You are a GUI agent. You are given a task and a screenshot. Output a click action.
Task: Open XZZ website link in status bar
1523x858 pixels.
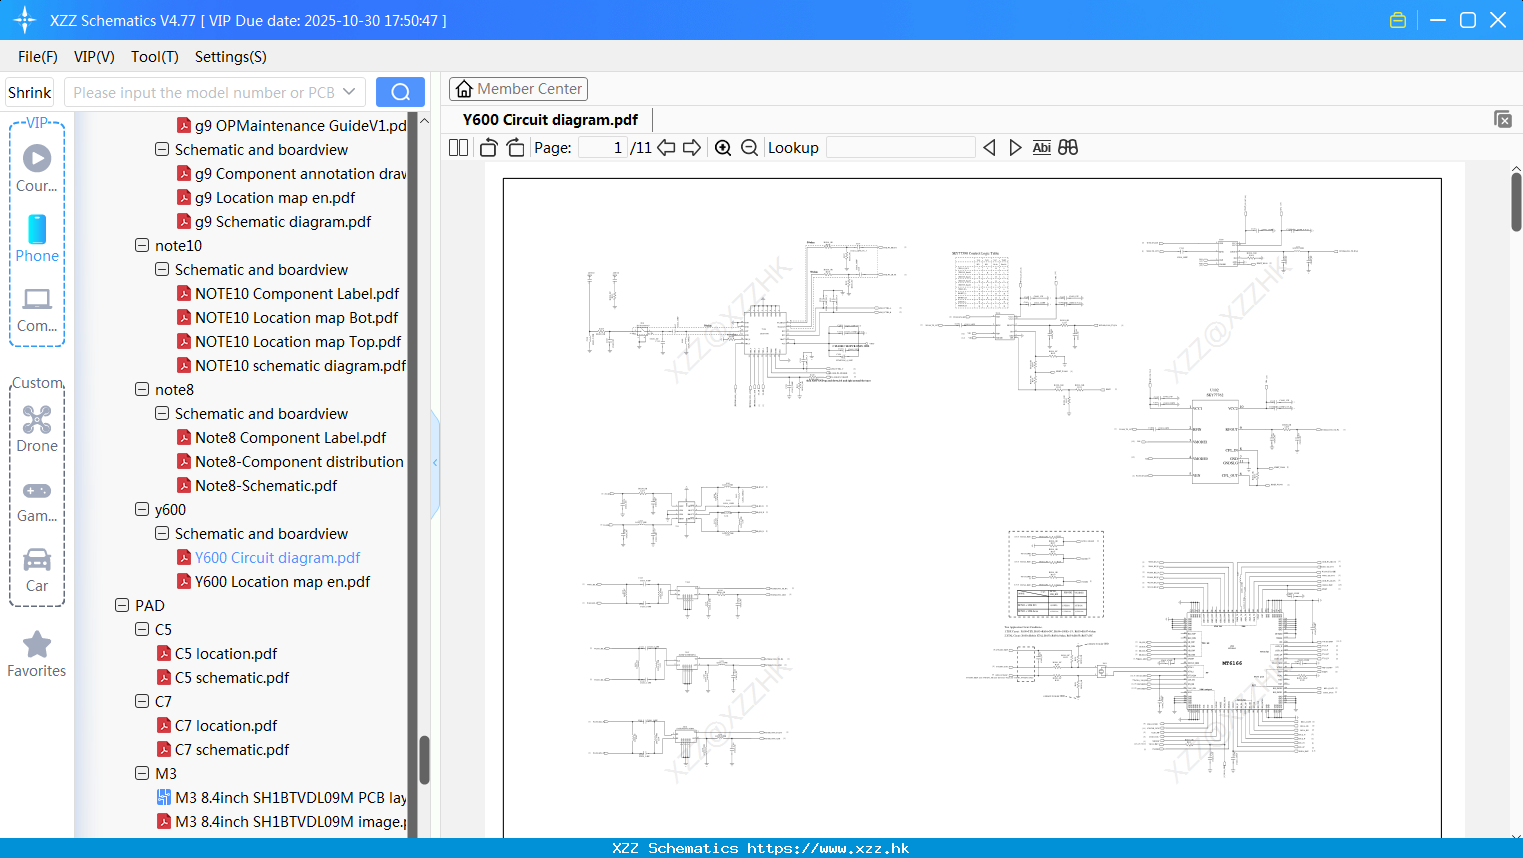coord(828,848)
